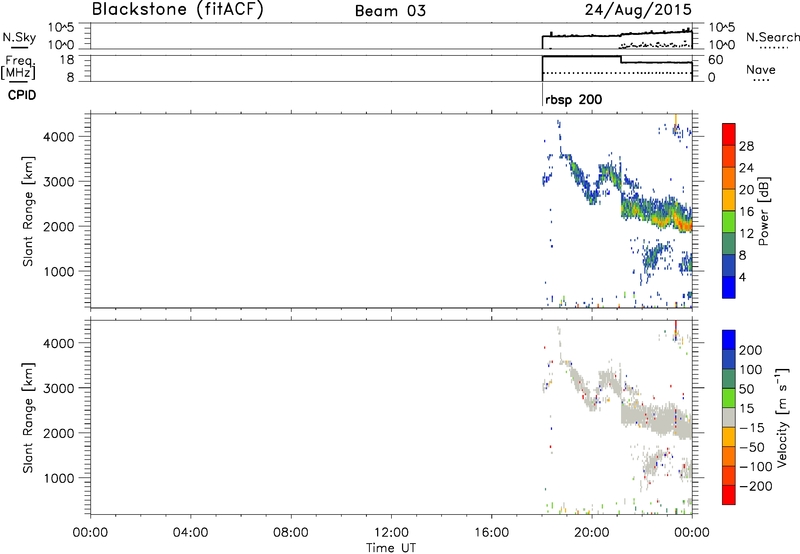The image size is (800, 554).
Task: Click the '200' tick on Velocity colorbar
Action: pyautogui.click(x=751, y=350)
